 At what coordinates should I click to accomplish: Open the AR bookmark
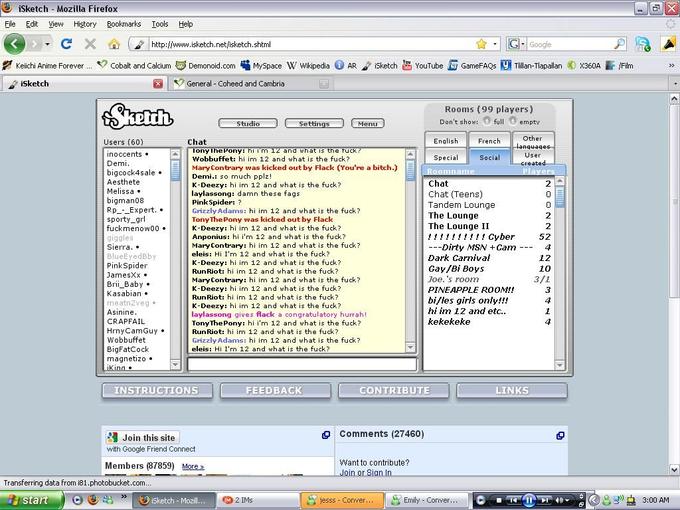pyautogui.click(x=346, y=65)
